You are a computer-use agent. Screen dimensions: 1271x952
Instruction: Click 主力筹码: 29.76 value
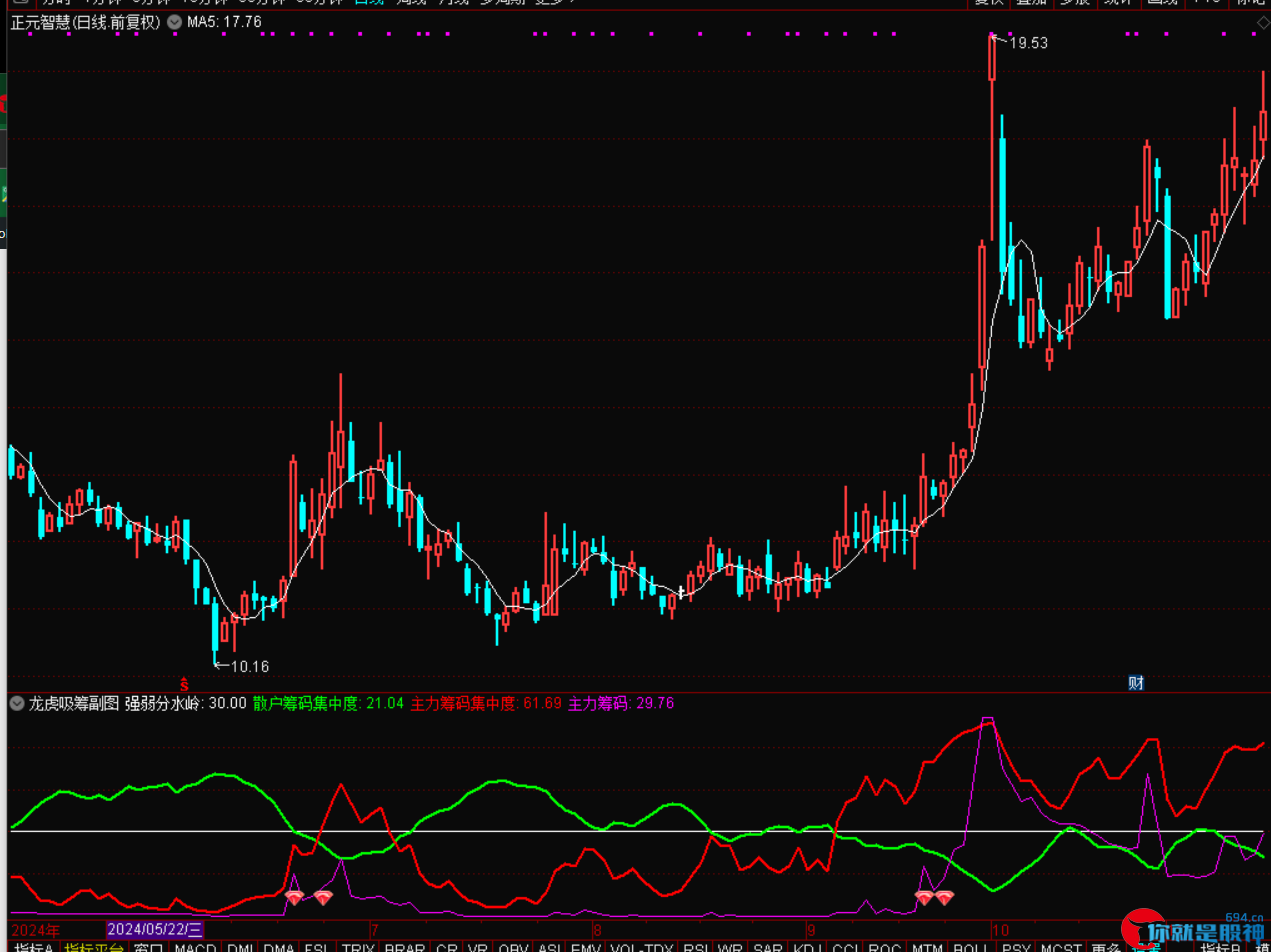621,703
